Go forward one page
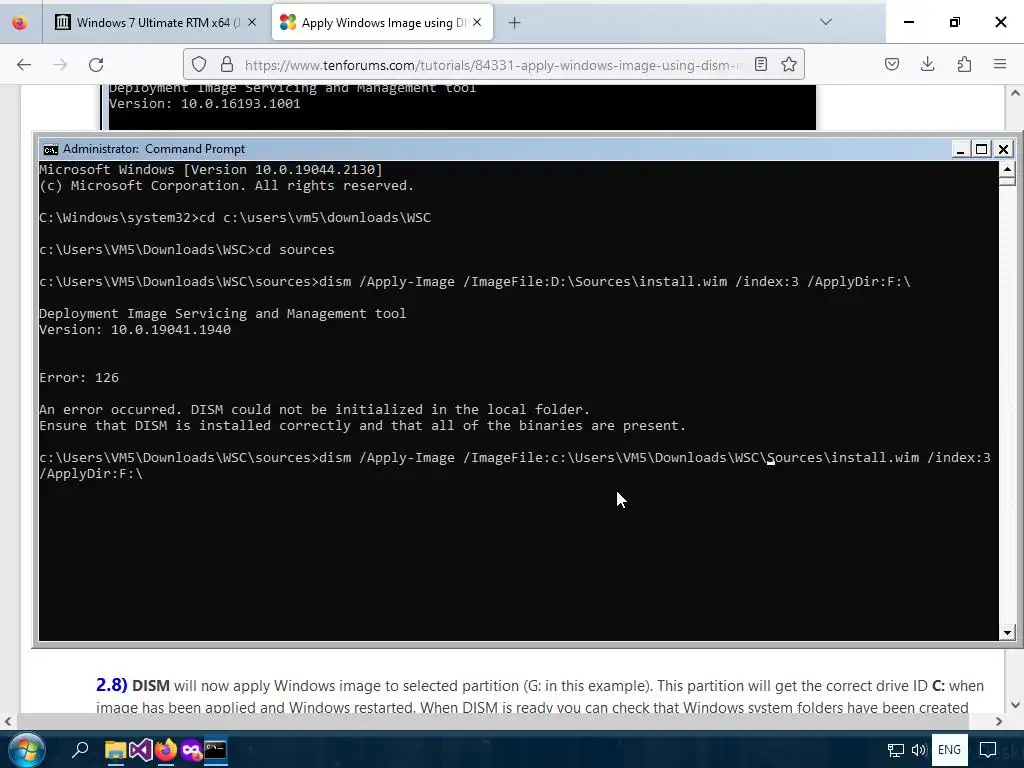 click(60, 65)
